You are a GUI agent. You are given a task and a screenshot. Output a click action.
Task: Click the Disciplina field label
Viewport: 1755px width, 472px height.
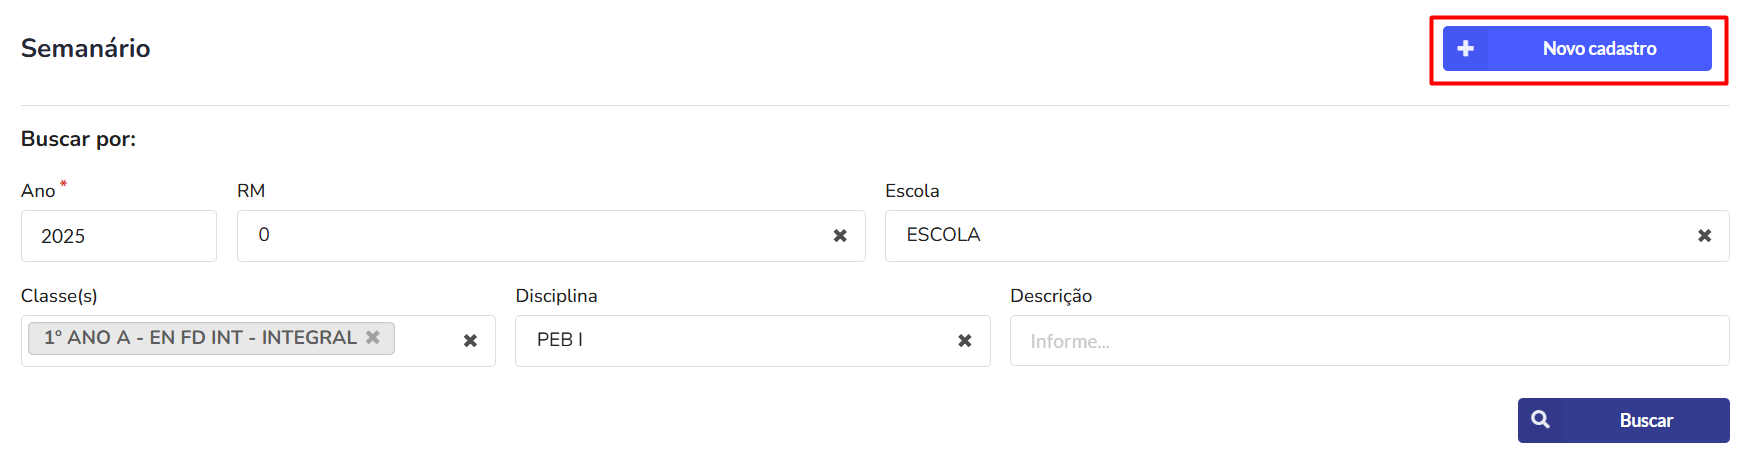point(556,296)
